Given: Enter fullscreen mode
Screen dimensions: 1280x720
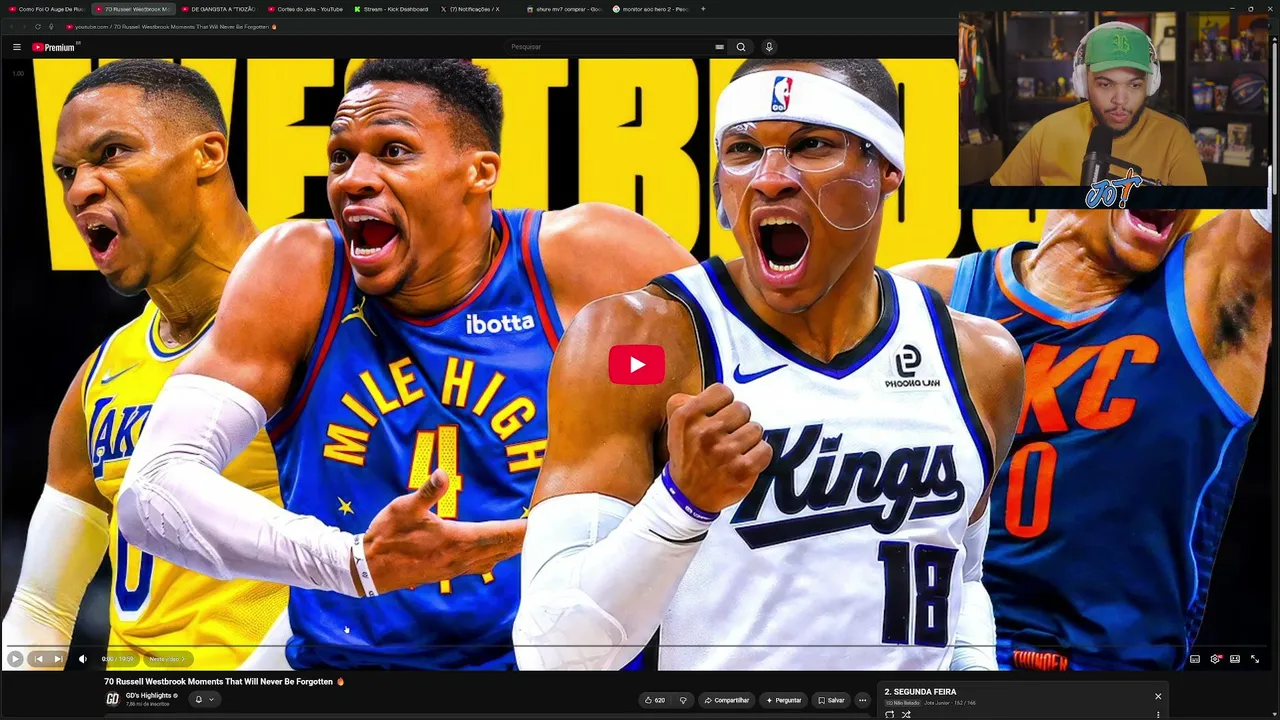Looking at the screenshot, I should coord(1255,659).
